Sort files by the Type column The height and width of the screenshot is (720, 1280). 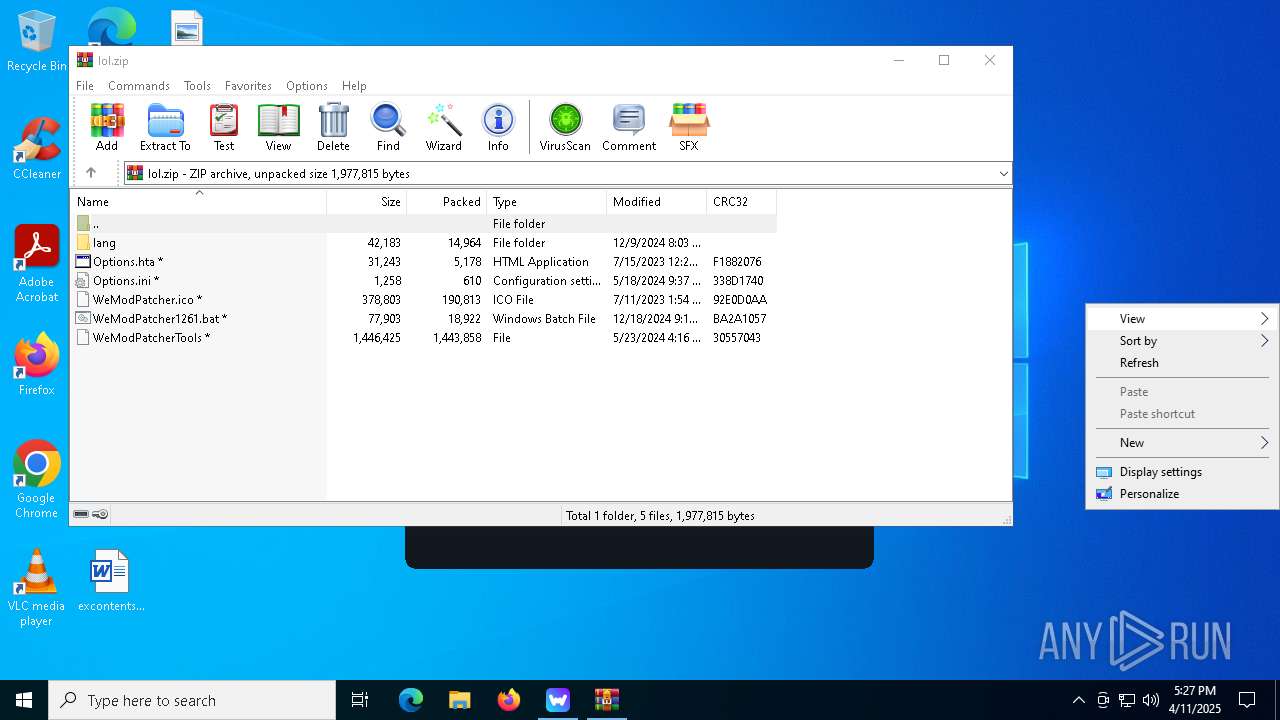(x=547, y=202)
